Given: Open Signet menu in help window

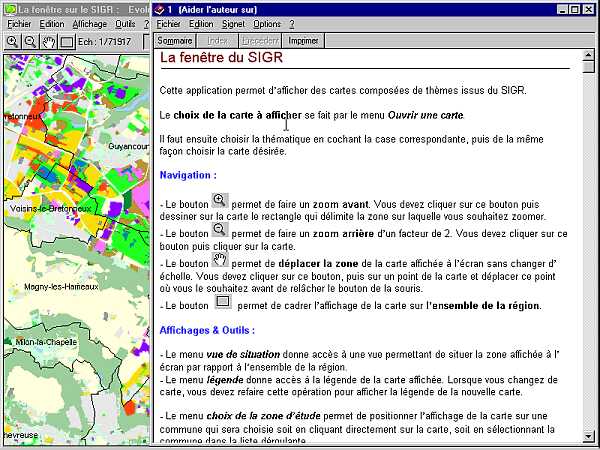Looking at the screenshot, I should tap(233, 24).
